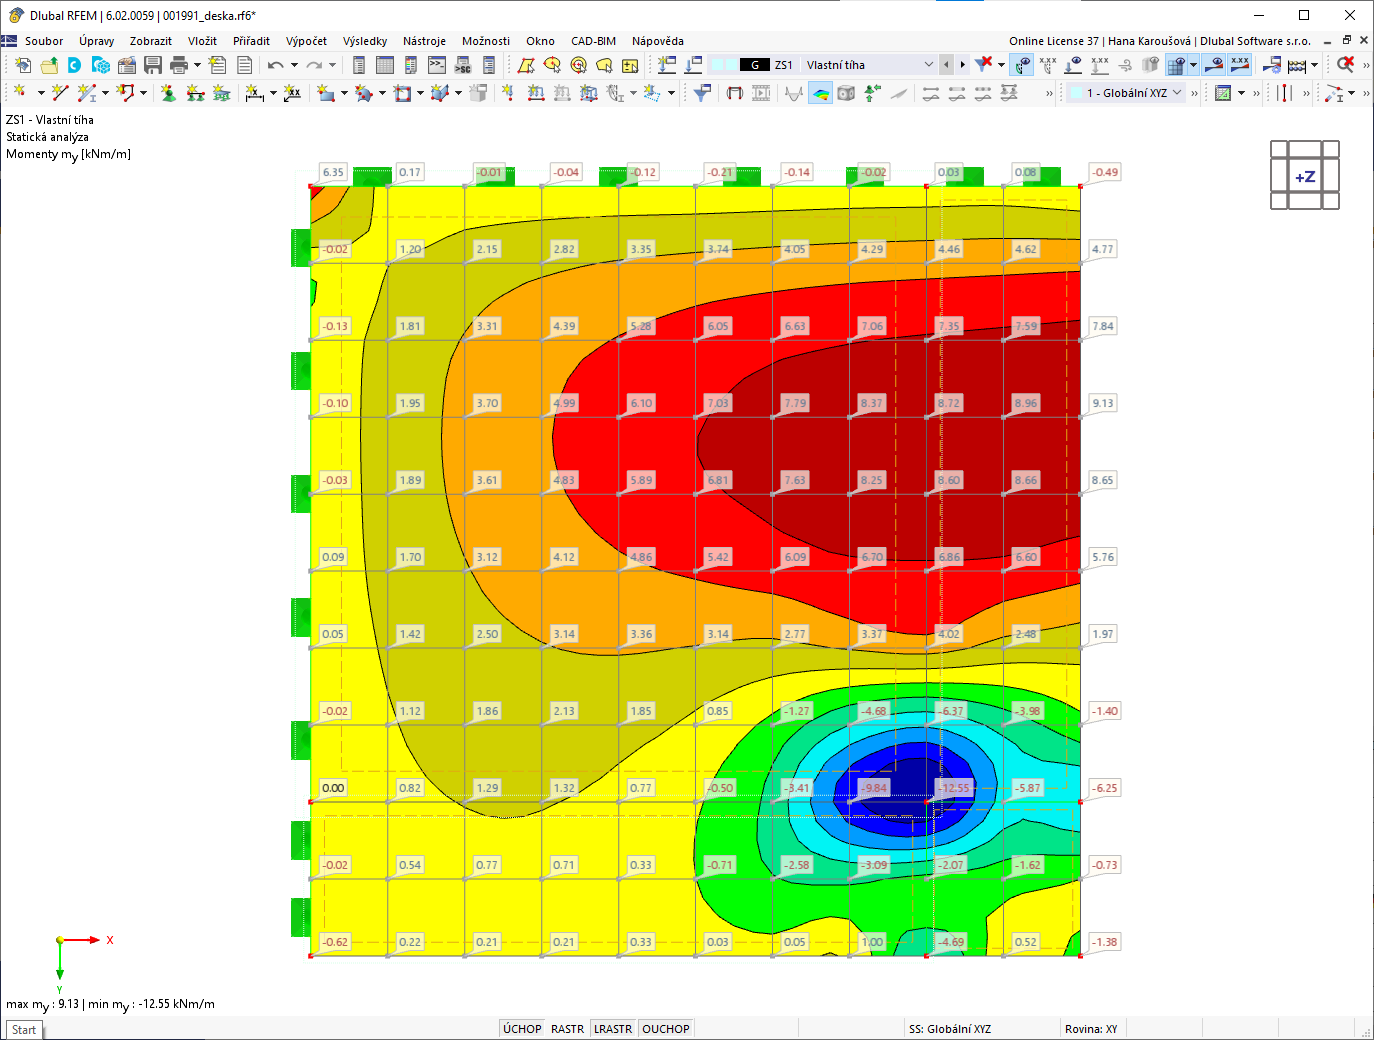
Task: Expand print options dropdown arrow
Action: [x=197, y=65]
